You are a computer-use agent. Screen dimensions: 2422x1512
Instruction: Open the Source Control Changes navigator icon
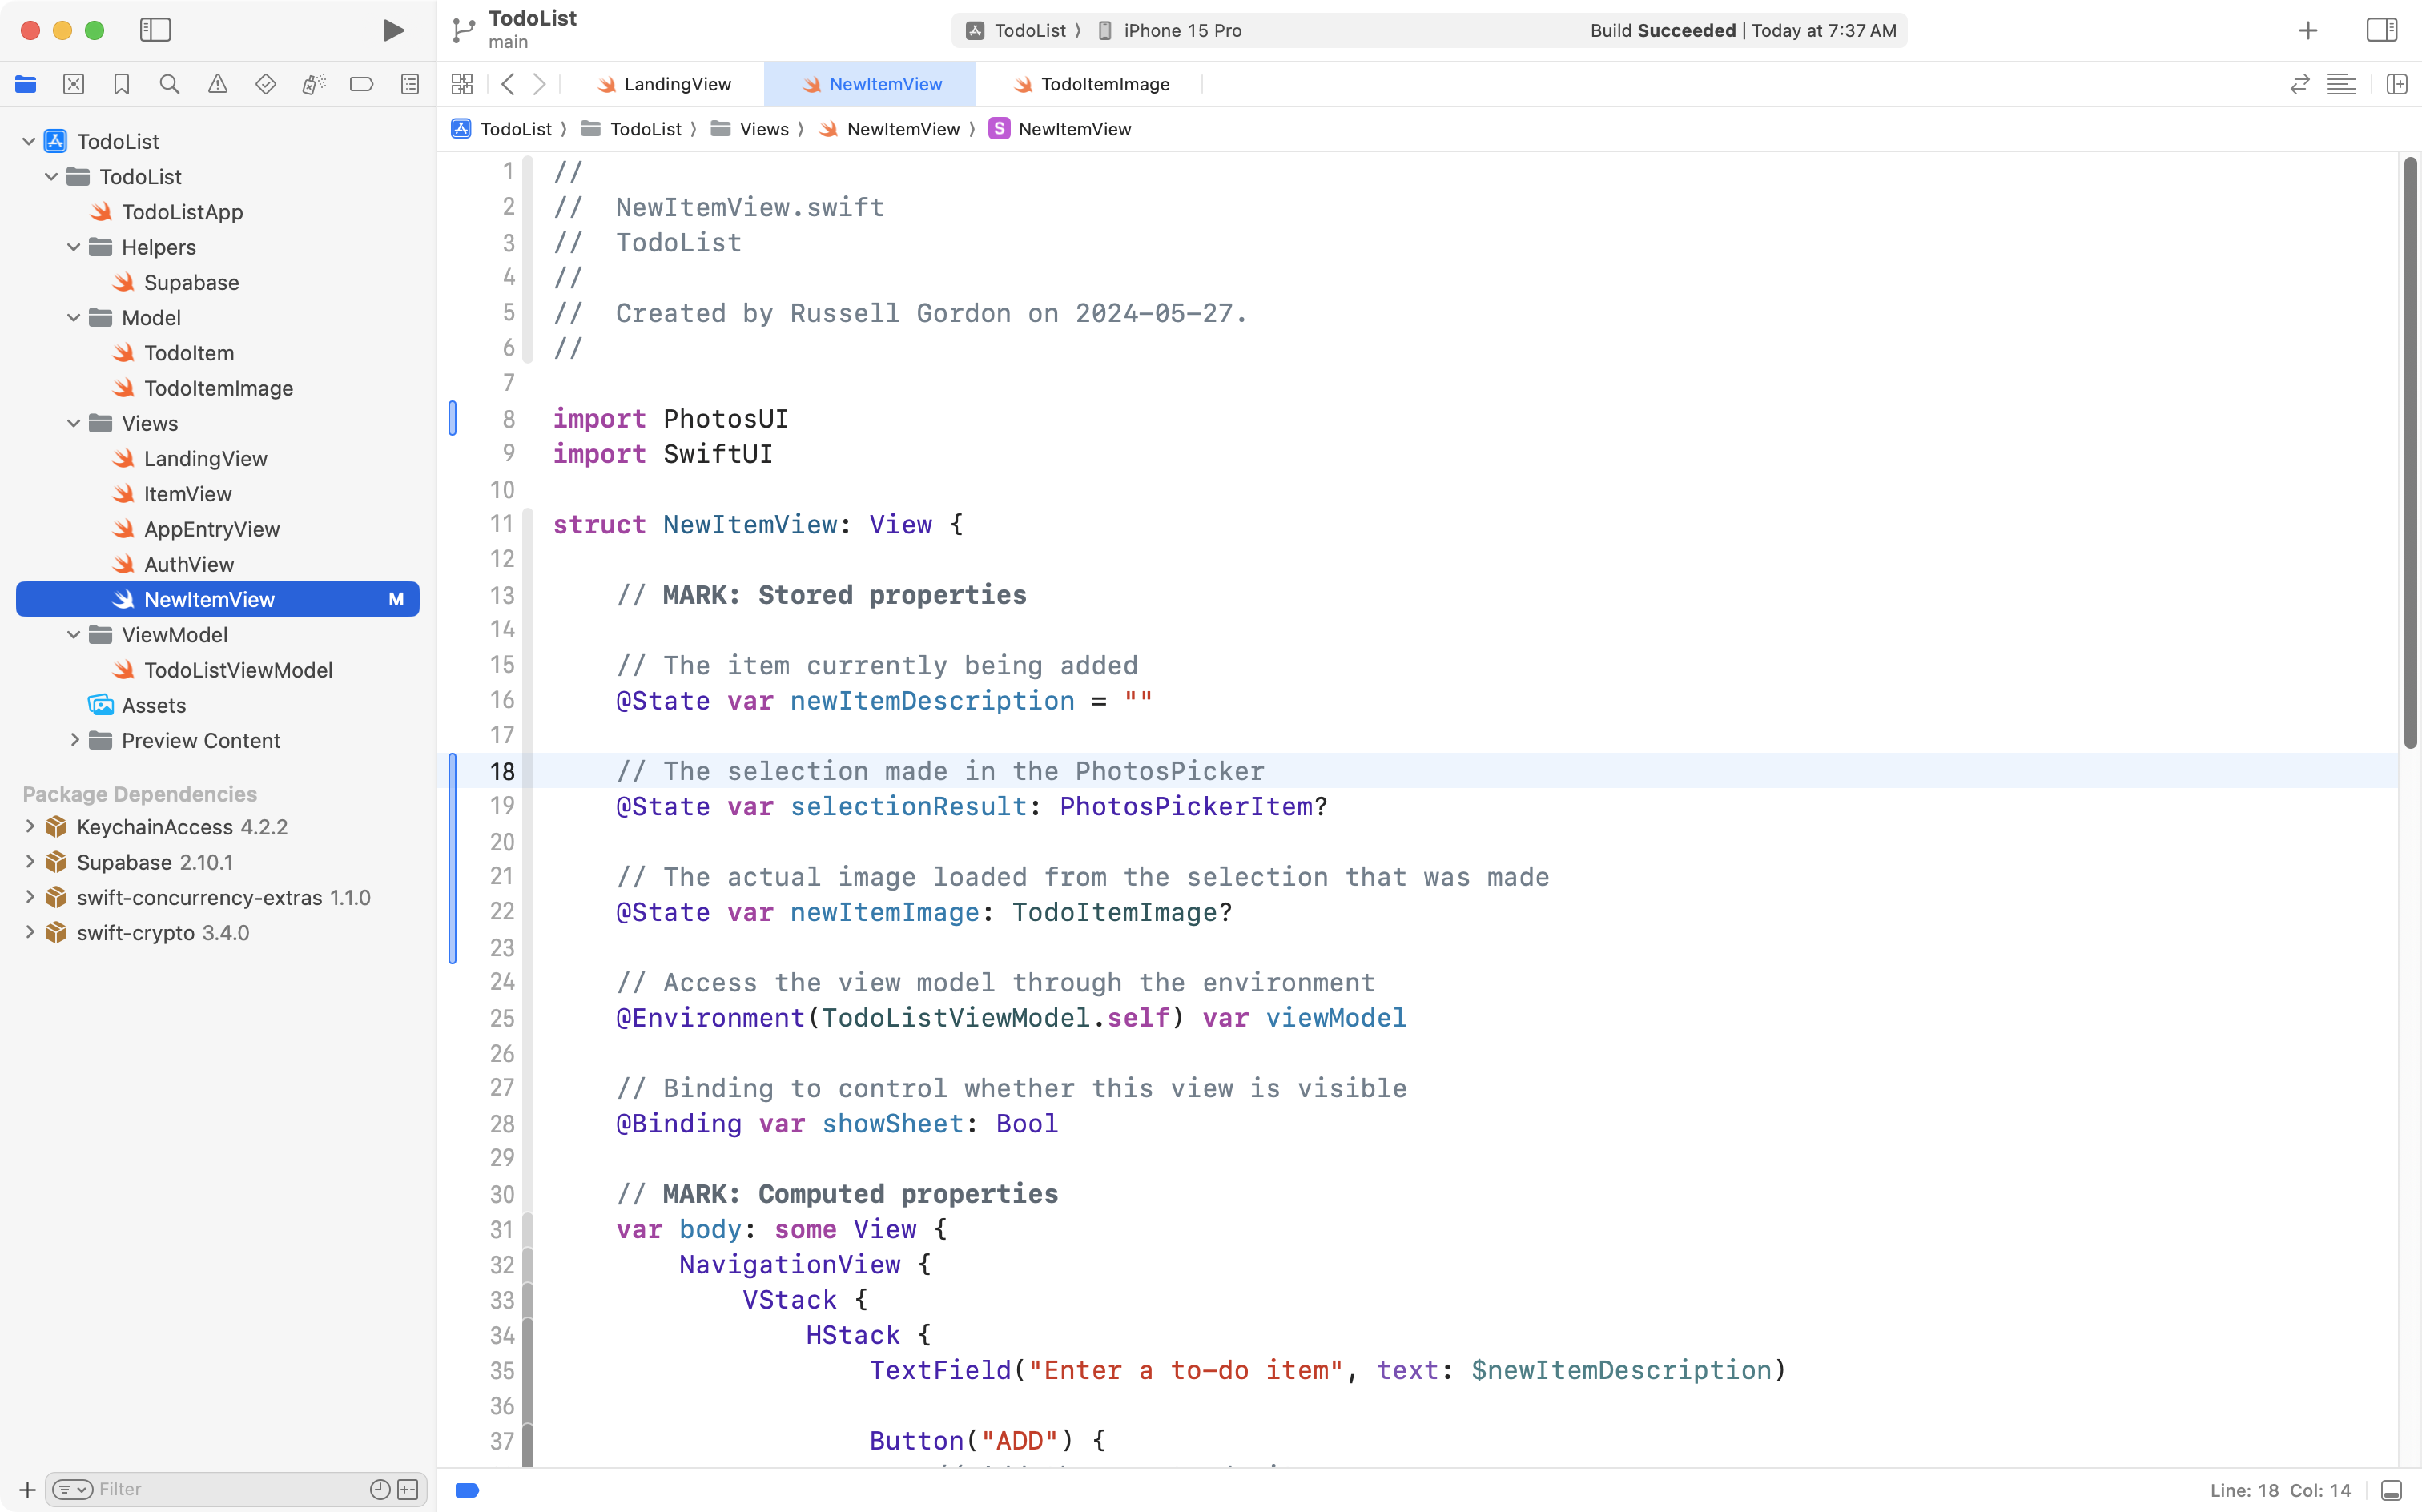[x=73, y=84]
